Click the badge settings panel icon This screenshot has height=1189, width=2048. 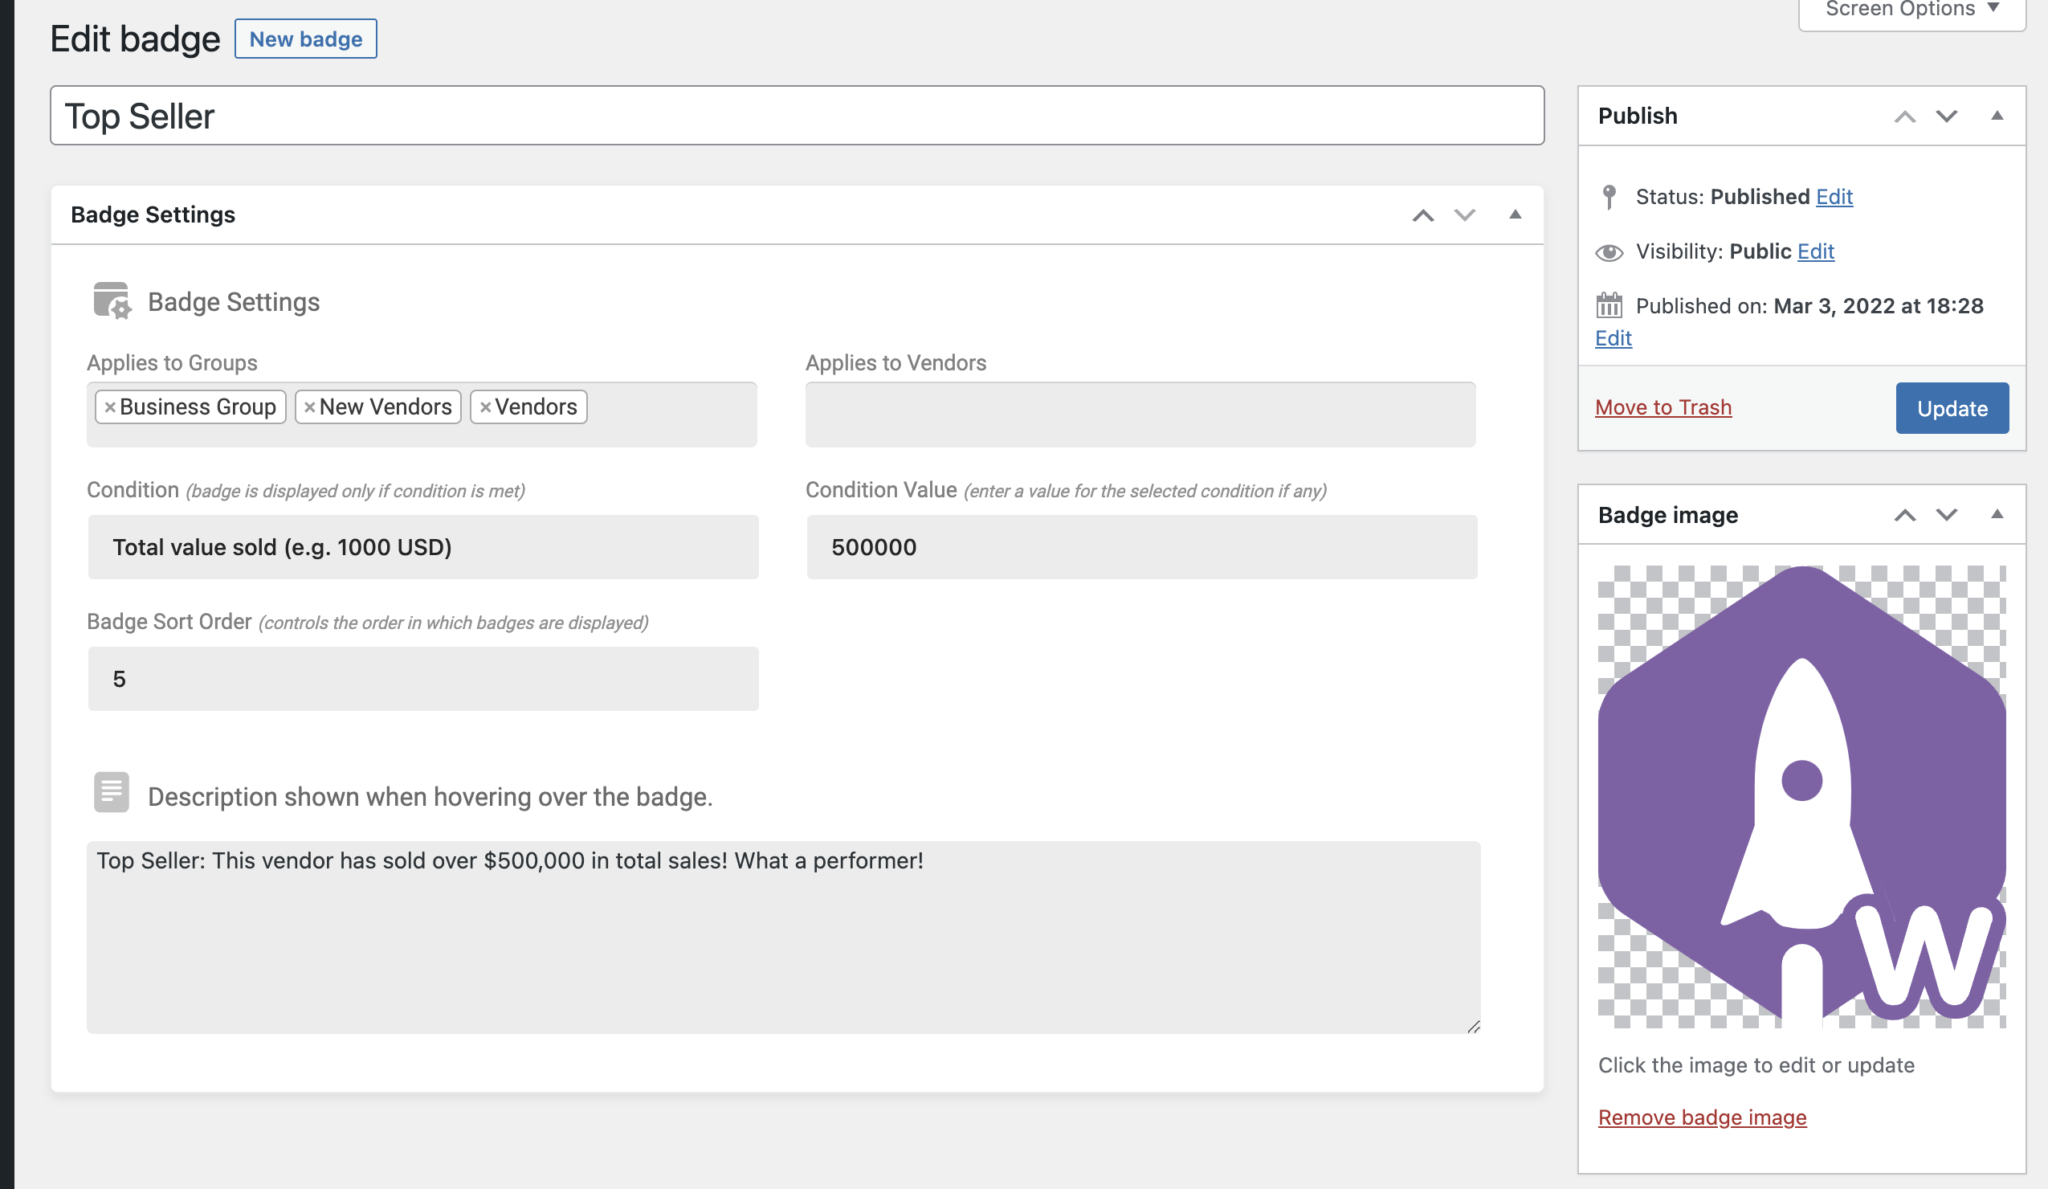pos(110,299)
